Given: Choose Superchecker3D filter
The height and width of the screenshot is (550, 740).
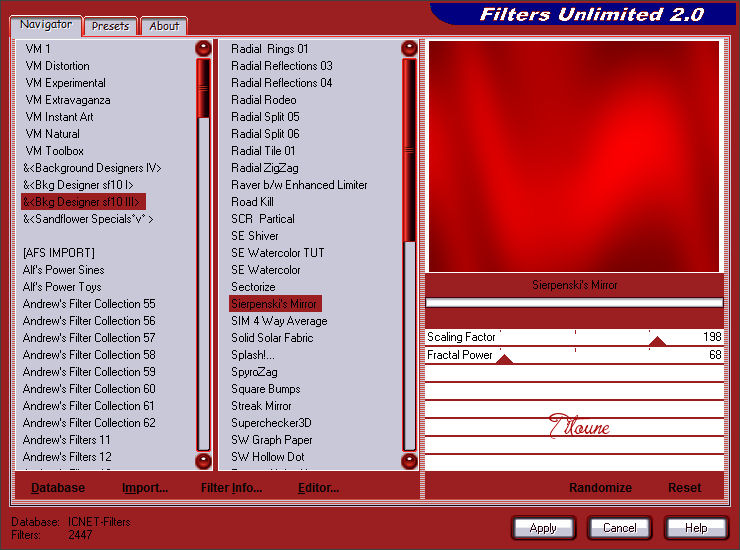Looking at the screenshot, I should (x=271, y=423).
